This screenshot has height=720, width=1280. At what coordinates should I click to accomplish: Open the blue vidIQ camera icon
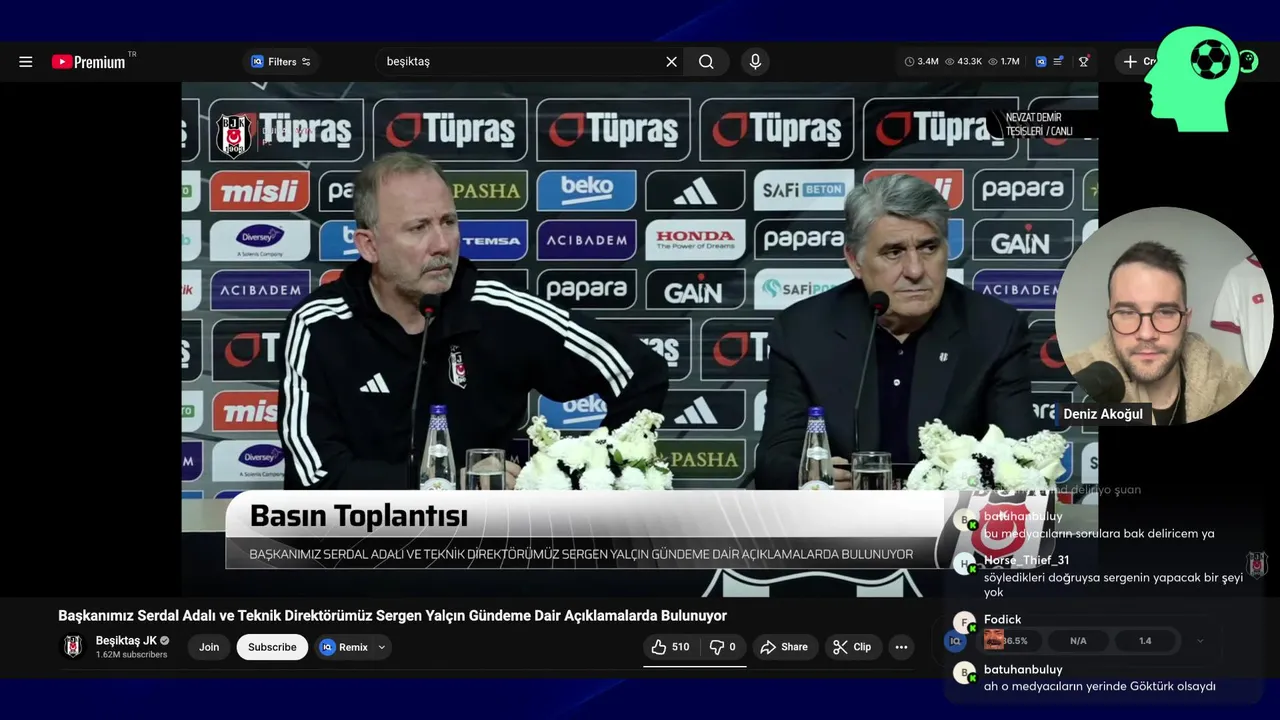[x=1041, y=62]
